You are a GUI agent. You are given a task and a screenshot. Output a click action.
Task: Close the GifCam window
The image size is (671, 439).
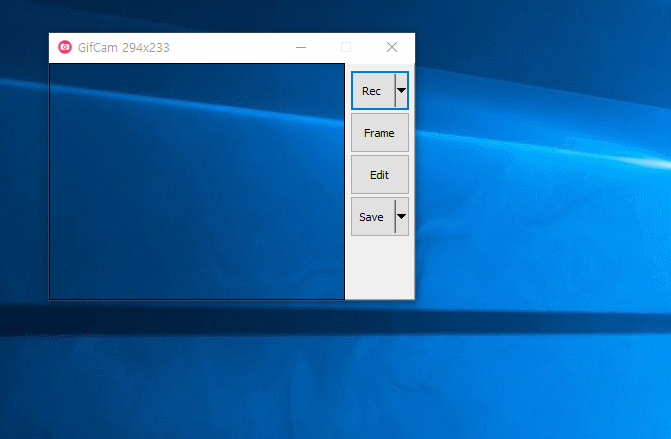tap(392, 47)
